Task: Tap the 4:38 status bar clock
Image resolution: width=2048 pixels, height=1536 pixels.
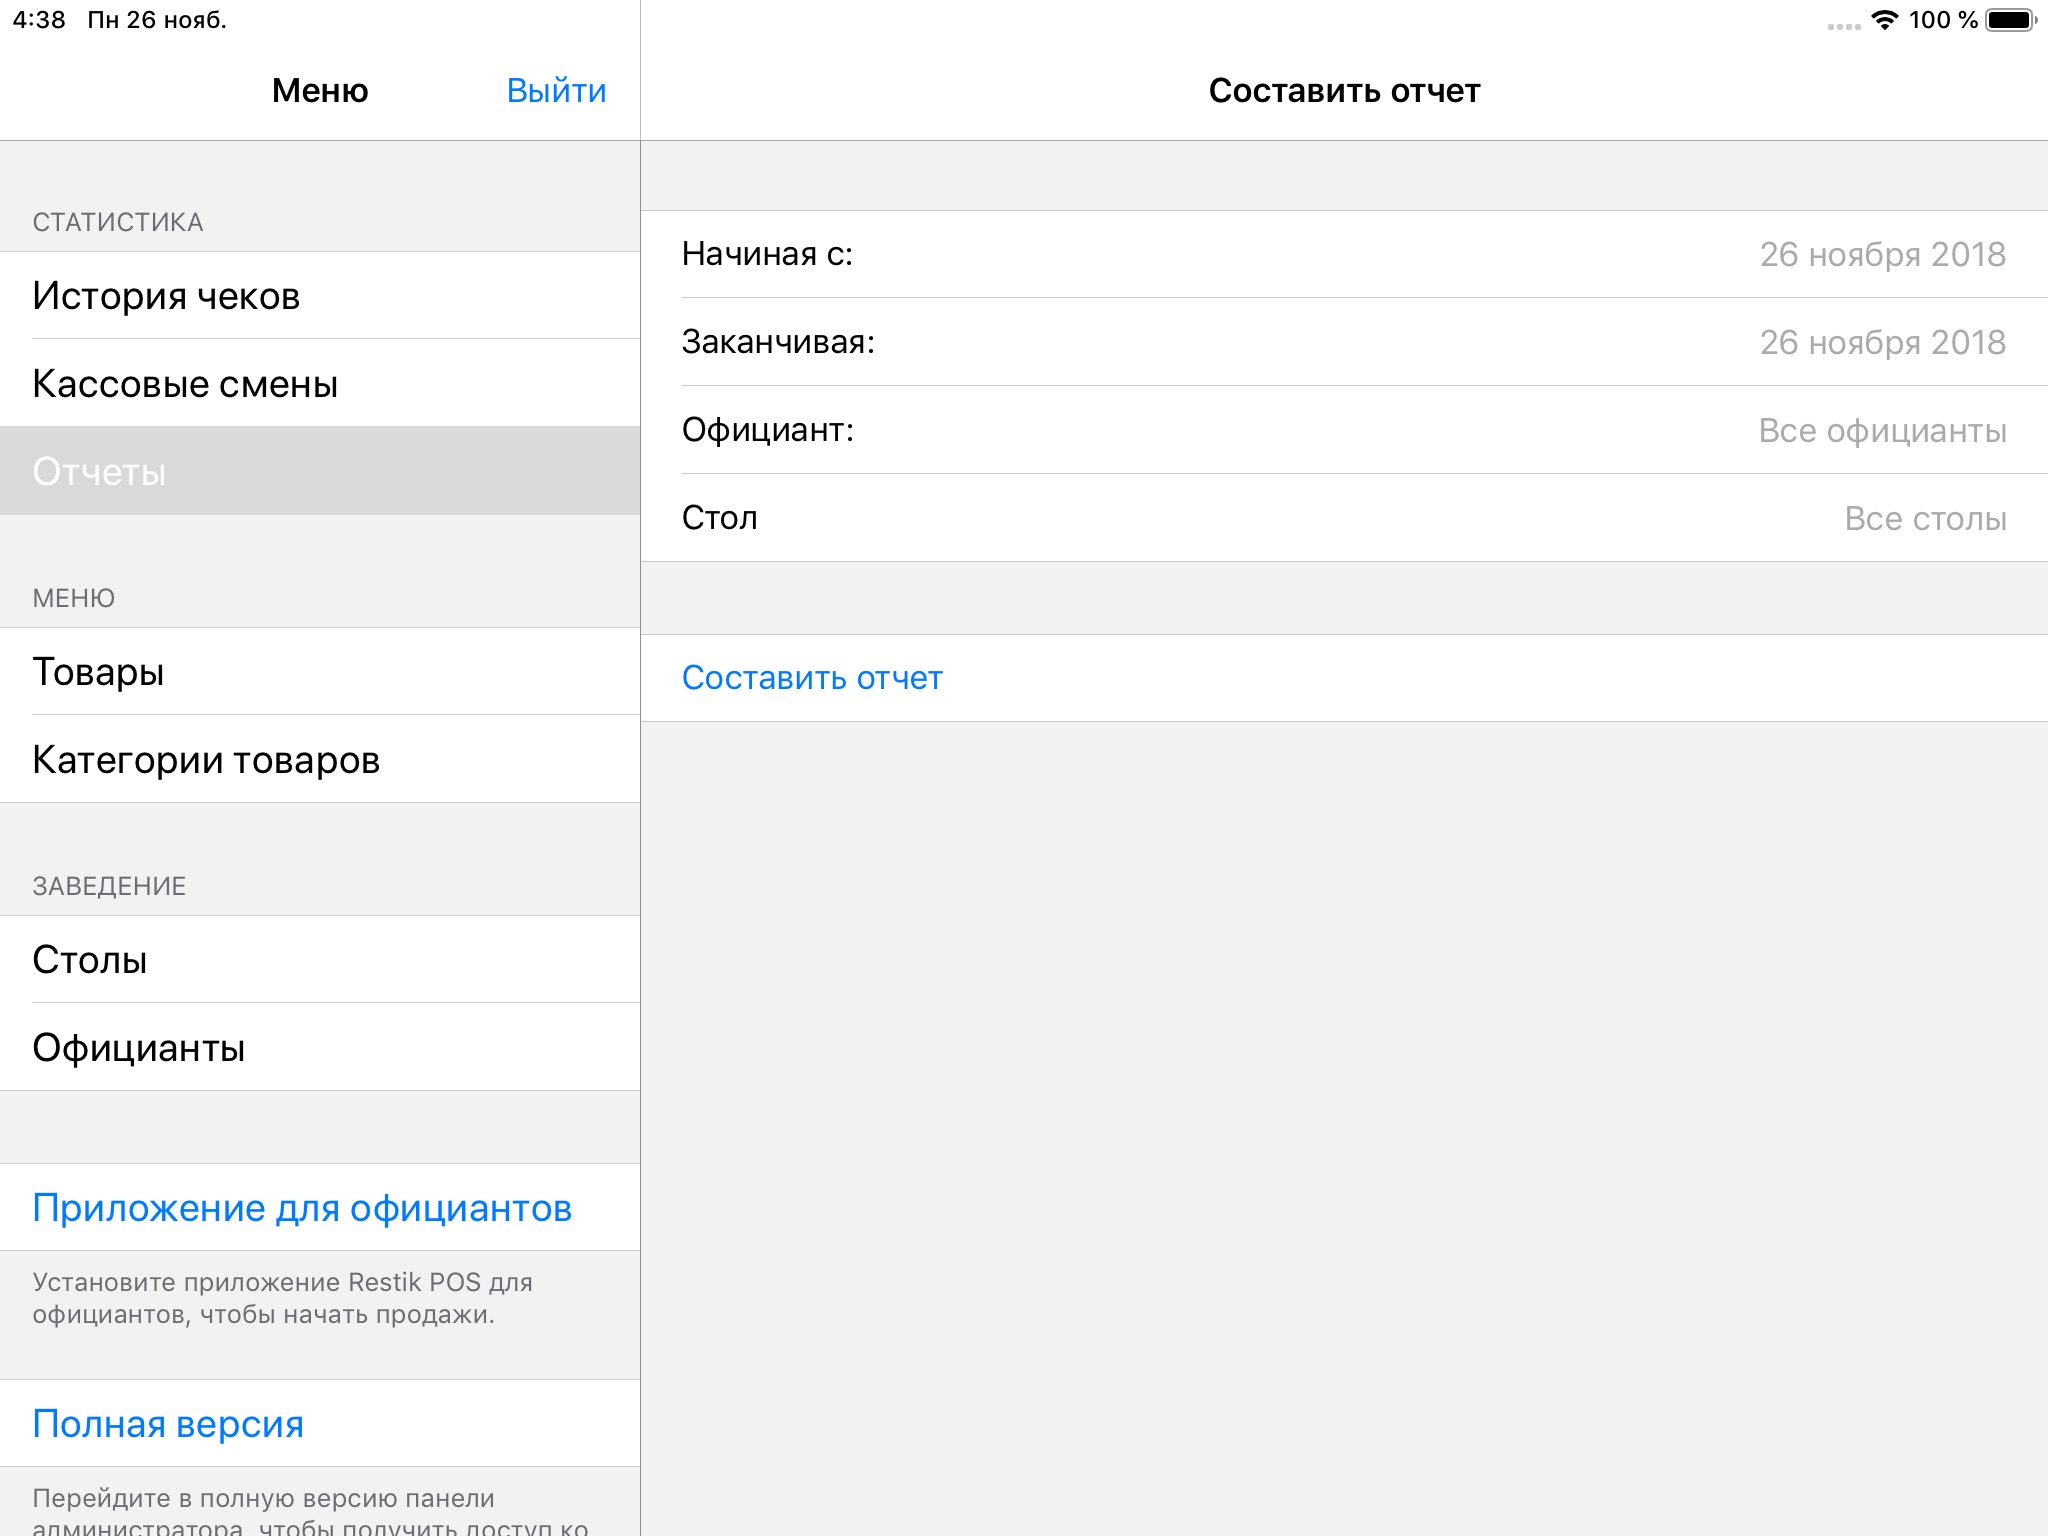Action: (x=39, y=20)
